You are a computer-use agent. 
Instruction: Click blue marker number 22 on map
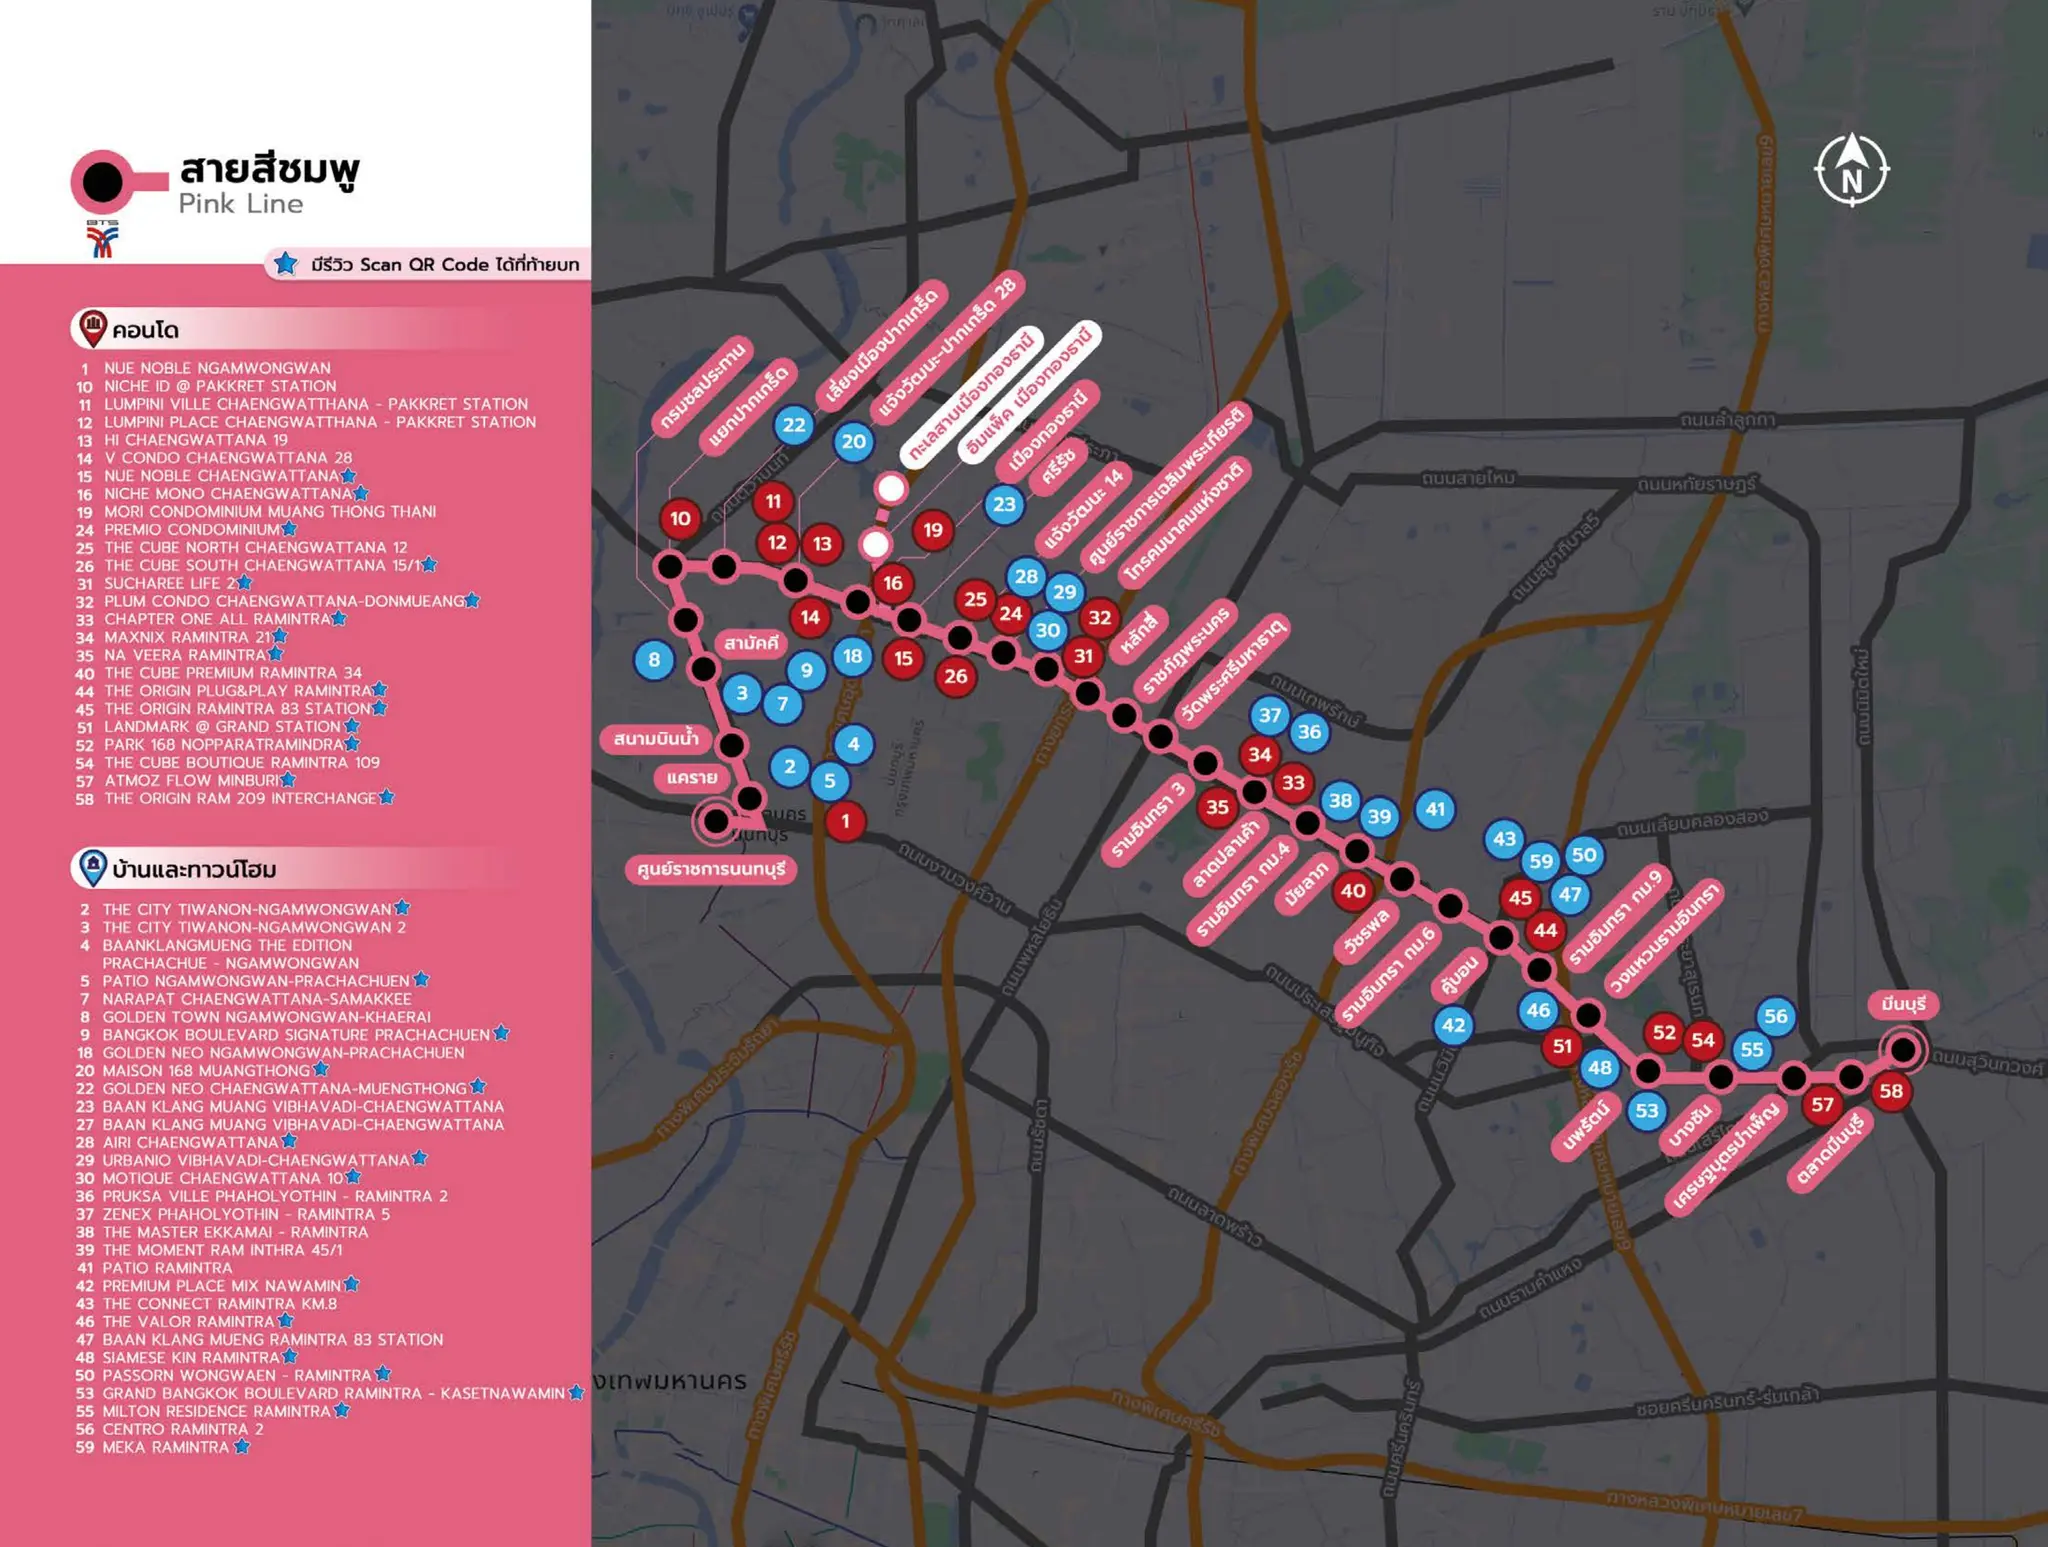coord(794,425)
